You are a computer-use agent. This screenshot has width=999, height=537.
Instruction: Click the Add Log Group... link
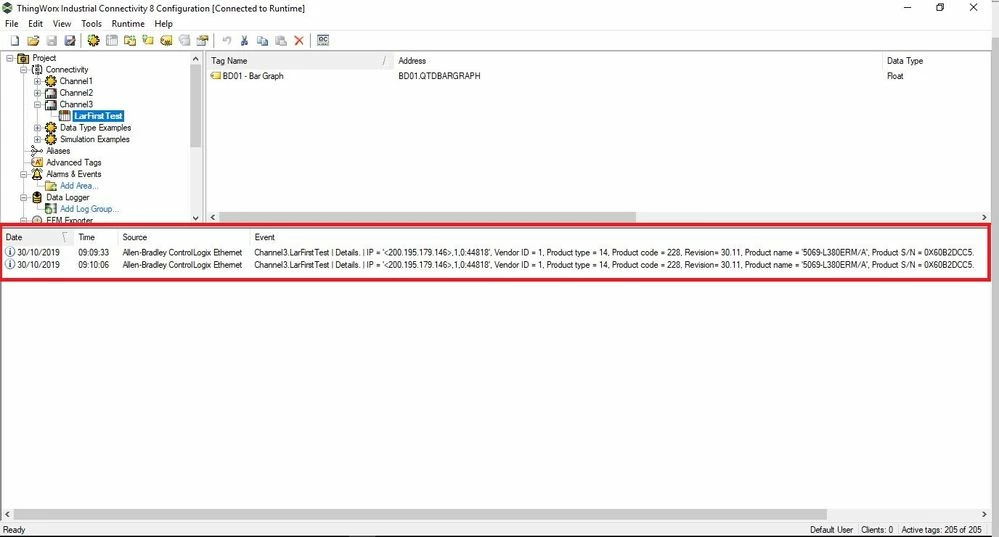coord(89,209)
